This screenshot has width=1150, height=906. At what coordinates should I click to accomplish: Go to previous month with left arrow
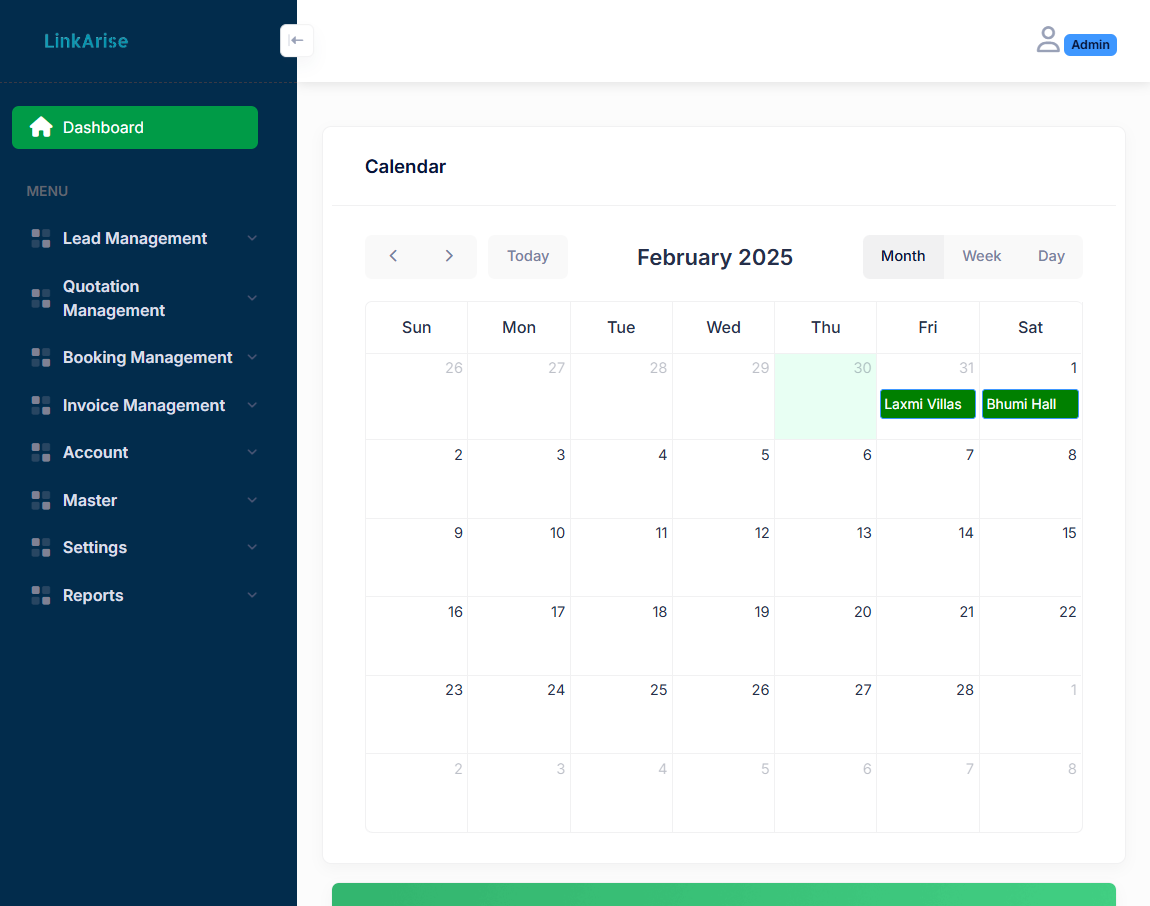point(393,256)
